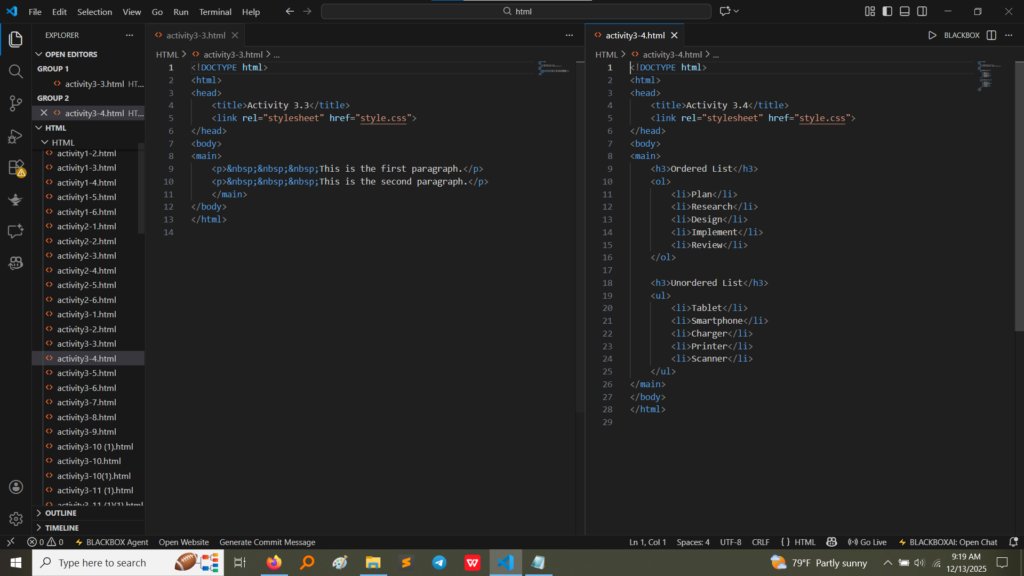Toggle the Secondary Side Bar visibility
Screen dimensions: 1024x576
tap(922, 11)
